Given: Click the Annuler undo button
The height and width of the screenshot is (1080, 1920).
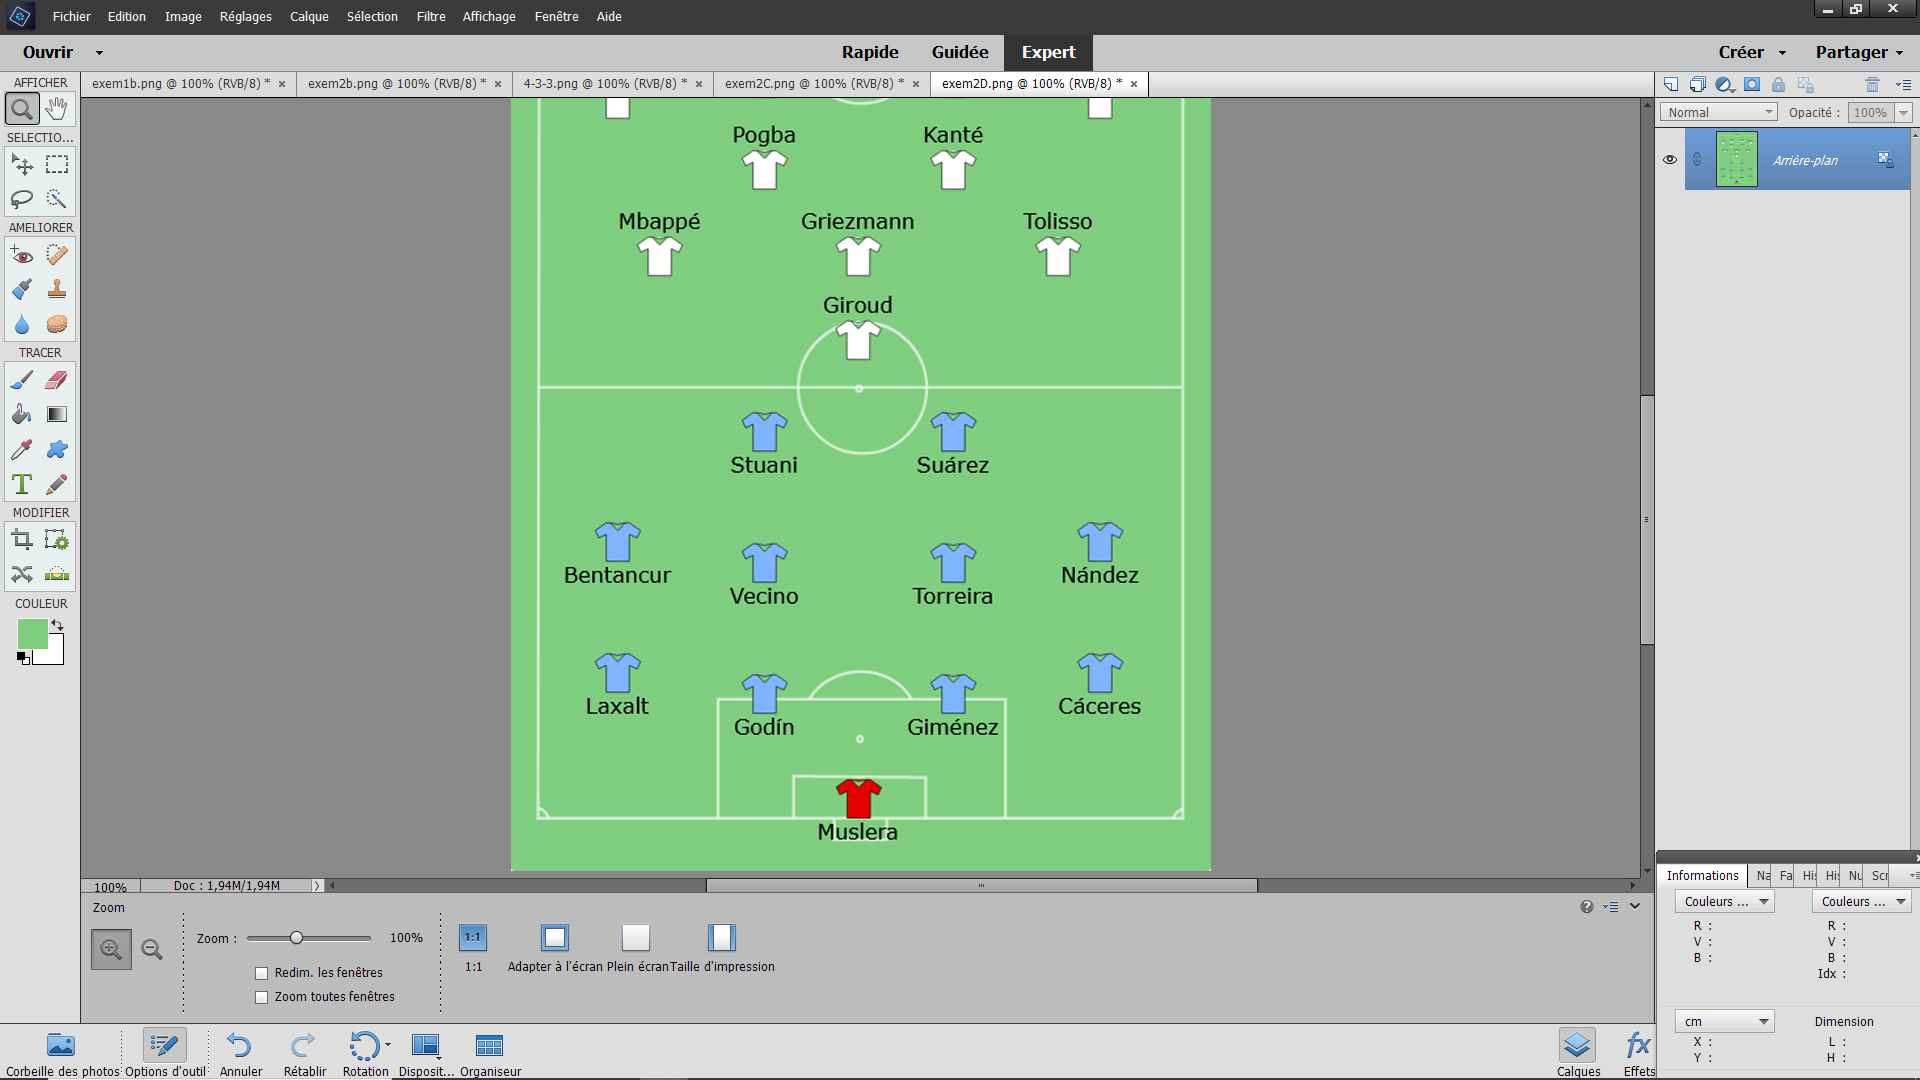Looking at the screenshot, I should click(x=240, y=1054).
